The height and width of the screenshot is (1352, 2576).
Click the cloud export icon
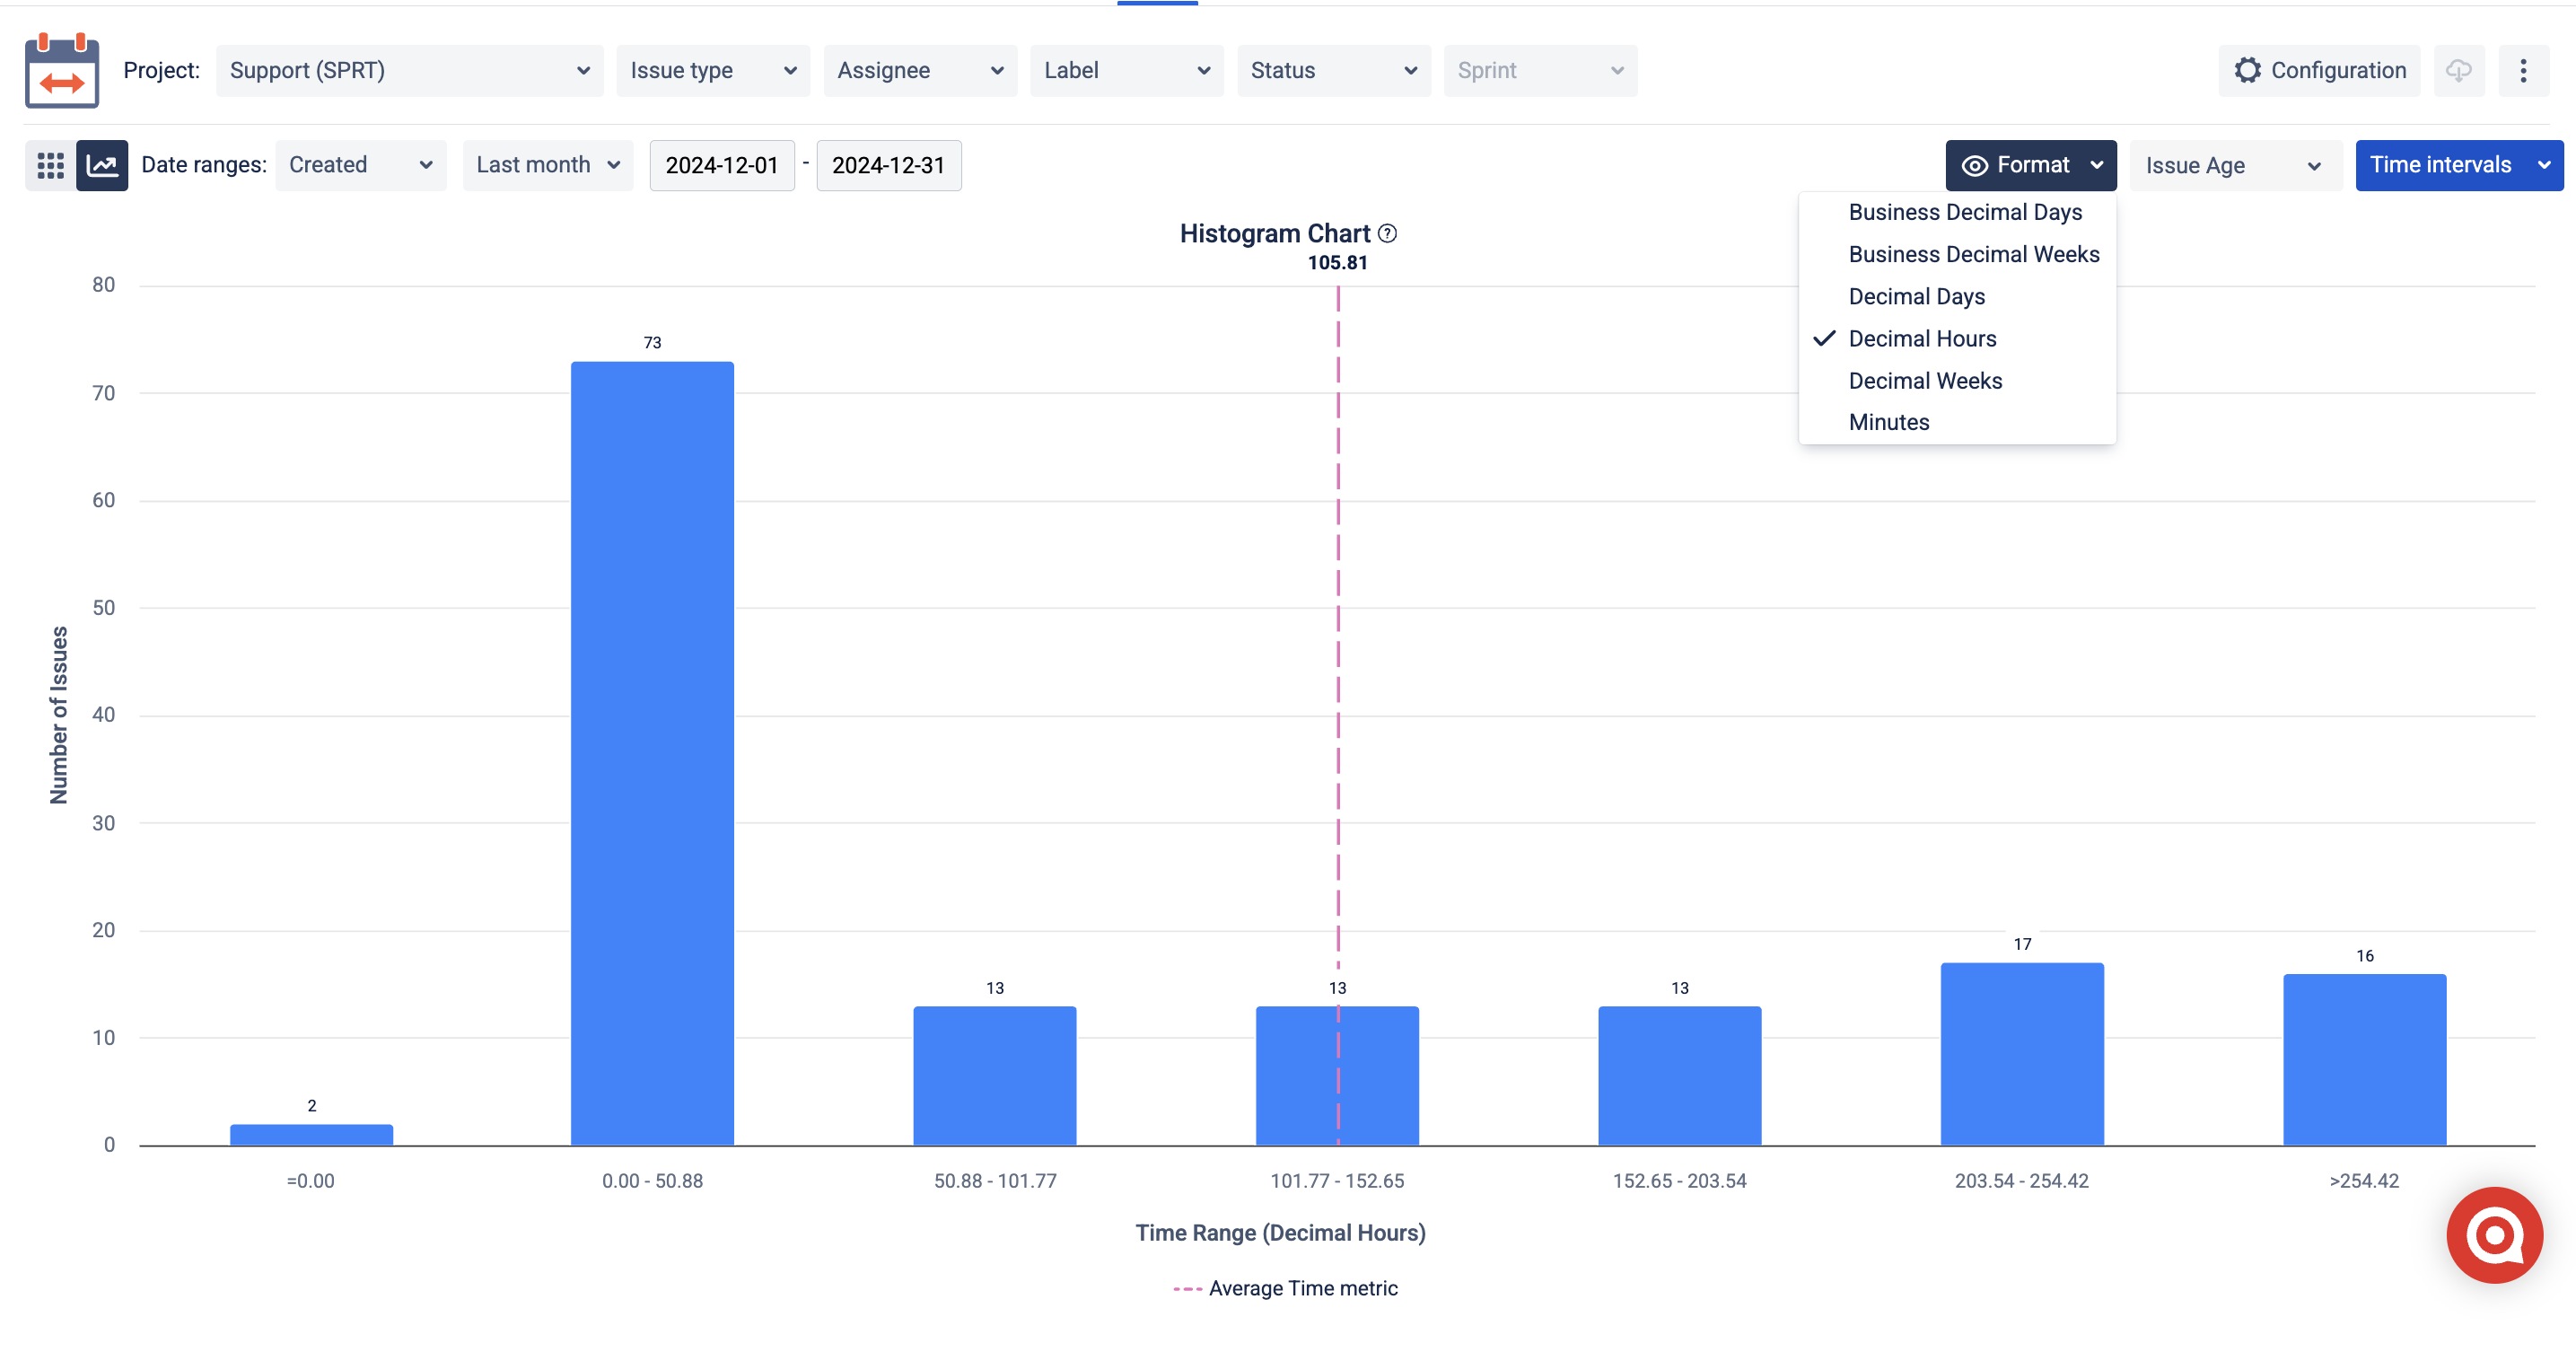coord(2459,70)
